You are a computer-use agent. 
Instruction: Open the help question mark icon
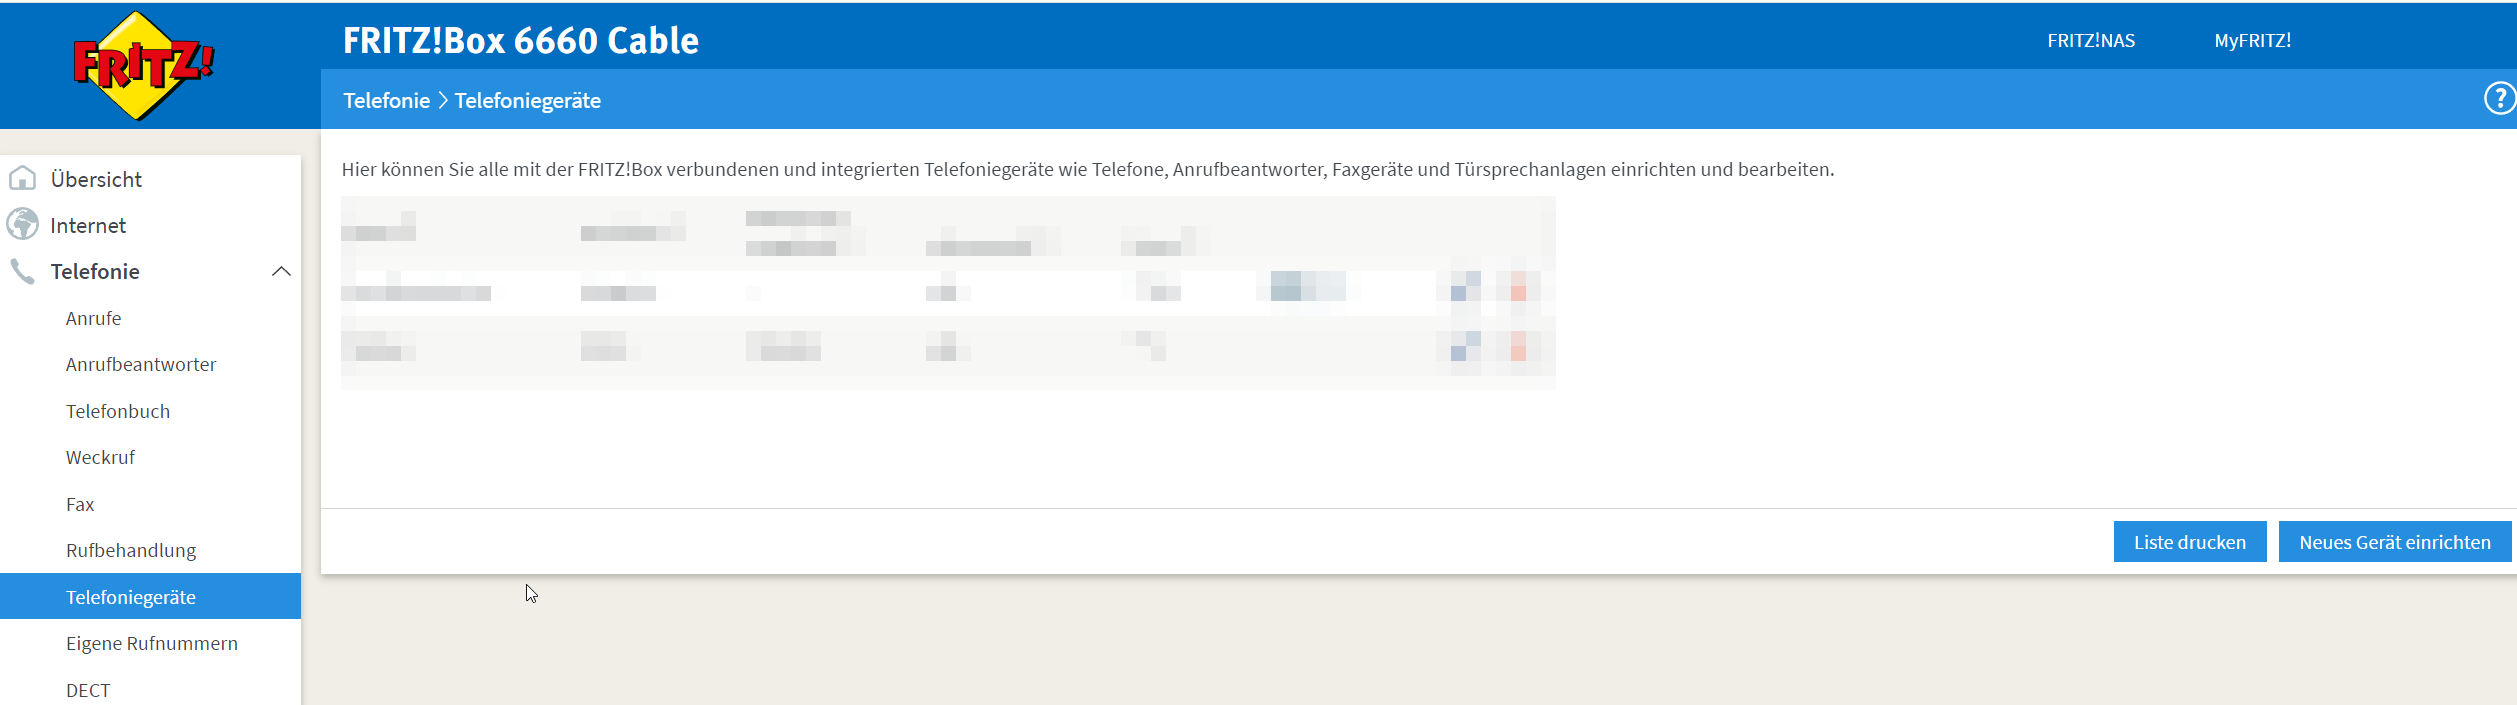[2500, 99]
